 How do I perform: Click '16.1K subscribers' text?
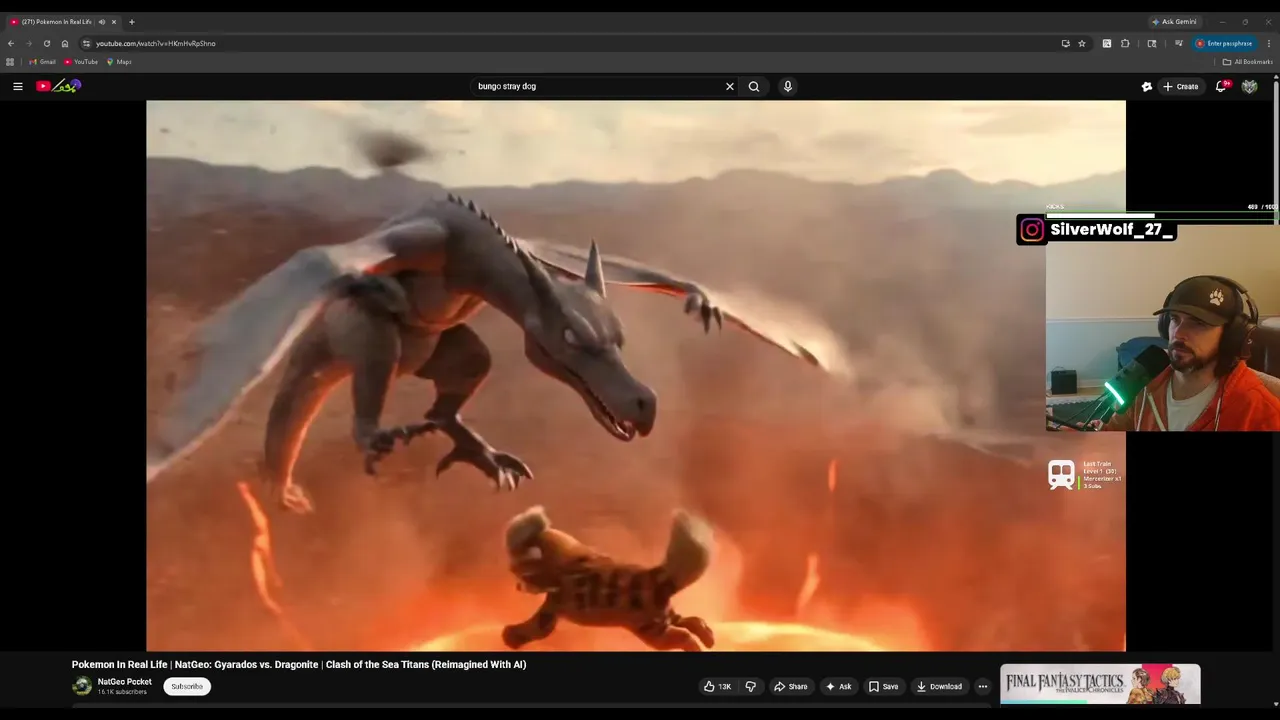(x=122, y=692)
